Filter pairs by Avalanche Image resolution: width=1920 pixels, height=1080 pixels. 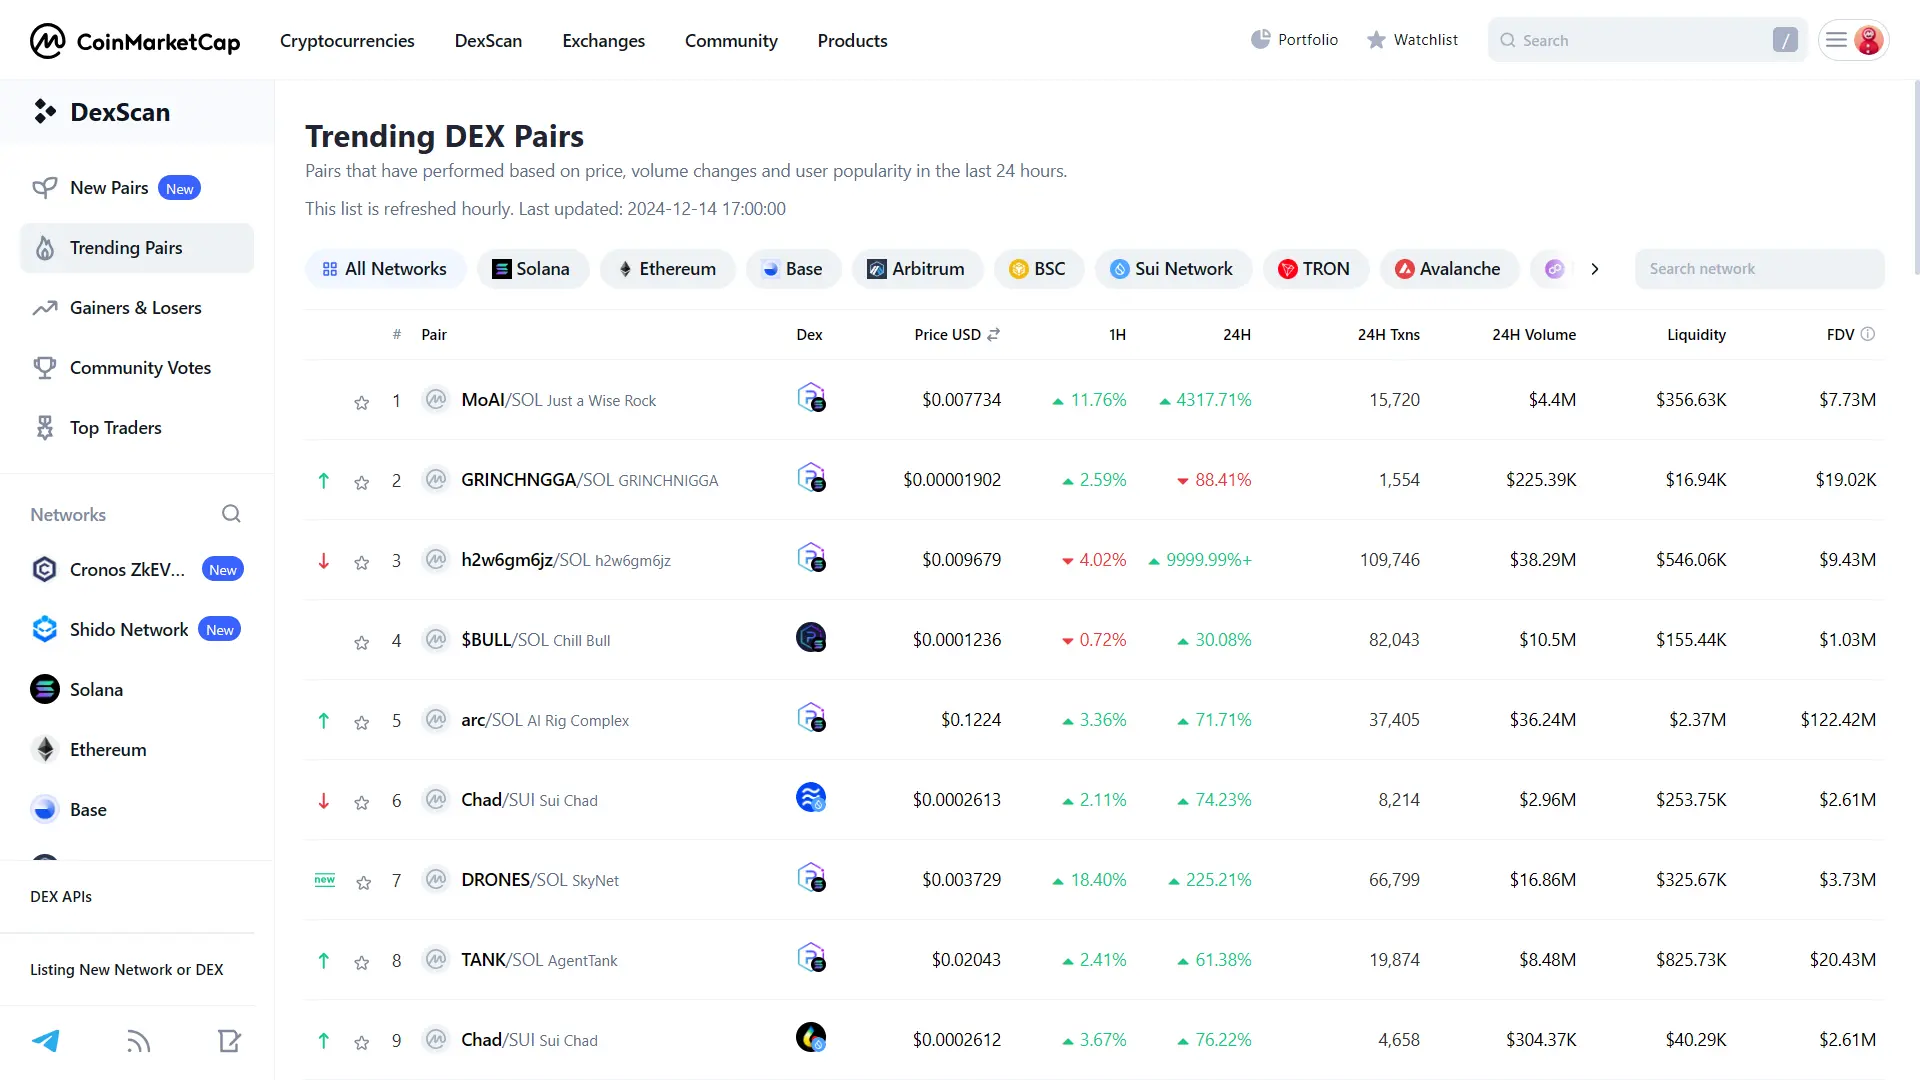pos(1448,269)
